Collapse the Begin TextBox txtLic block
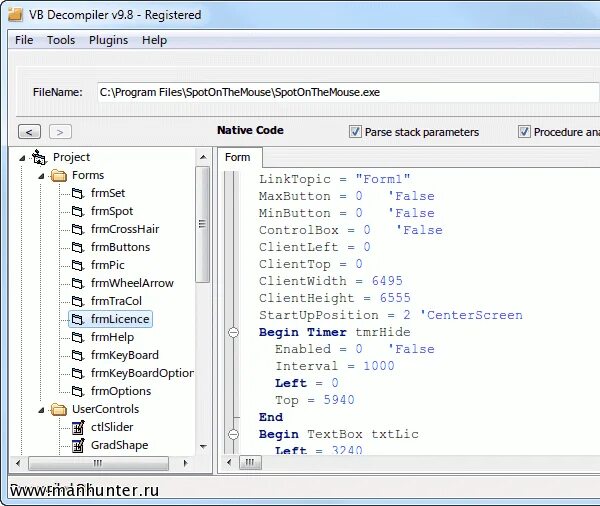This screenshot has height=506, width=600. click(x=233, y=434)
